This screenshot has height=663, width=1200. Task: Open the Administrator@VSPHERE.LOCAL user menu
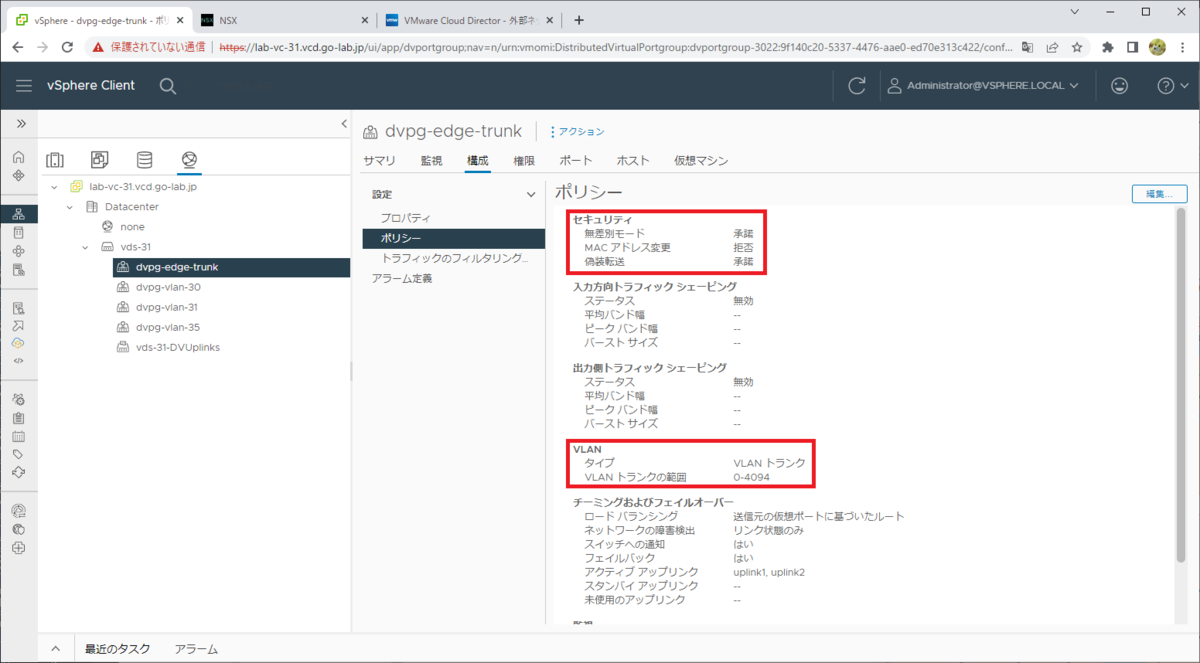tap(983, 86)
